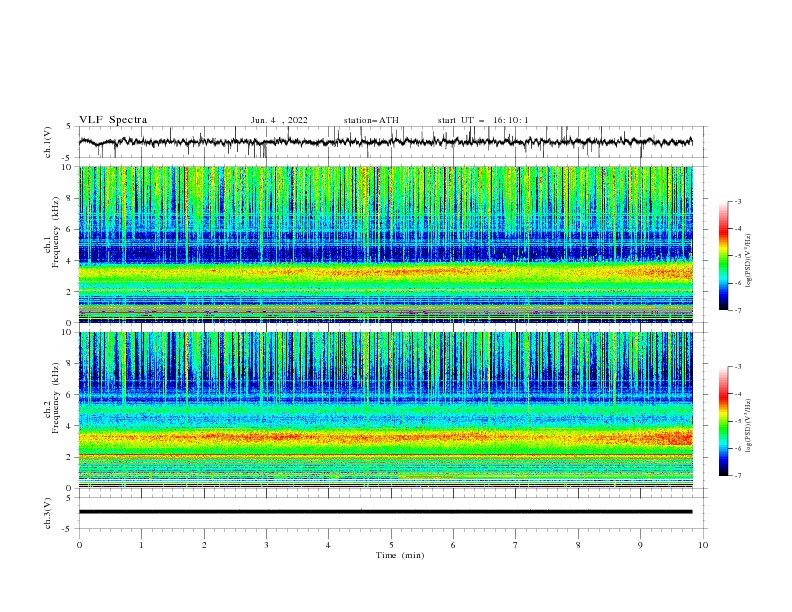
Task: Click the ch.2 spectrogram colorbar
Action: (x=724, y=421)
